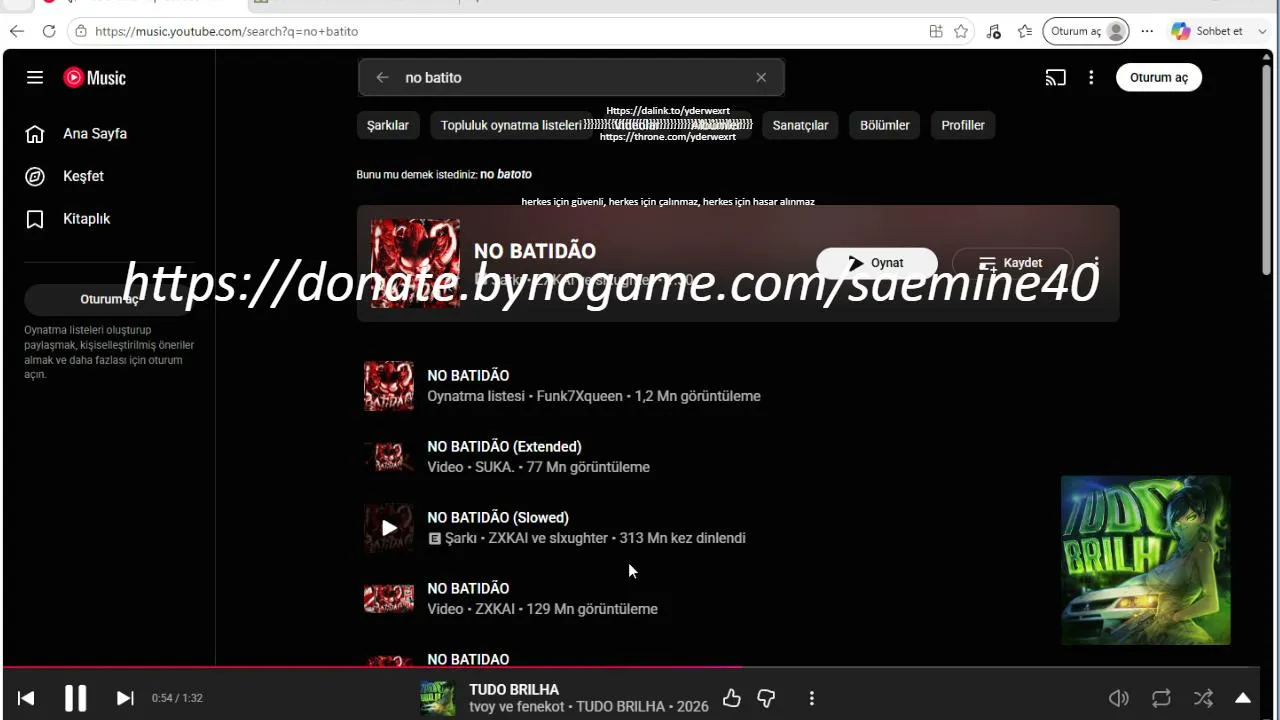Viewport: 1280px width, 720px height.
Task: Open the NO BATIDÃO (Extended) video result
Action: pyautogui.click(x=504, y=446)
